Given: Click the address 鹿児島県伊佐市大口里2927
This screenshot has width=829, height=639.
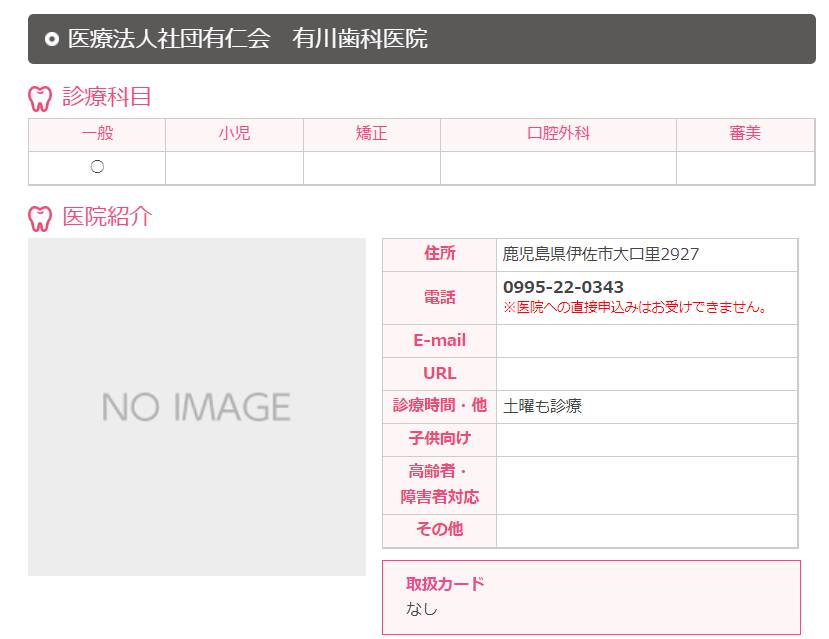Looking at the screenshot, I should (x=601, y=254).
